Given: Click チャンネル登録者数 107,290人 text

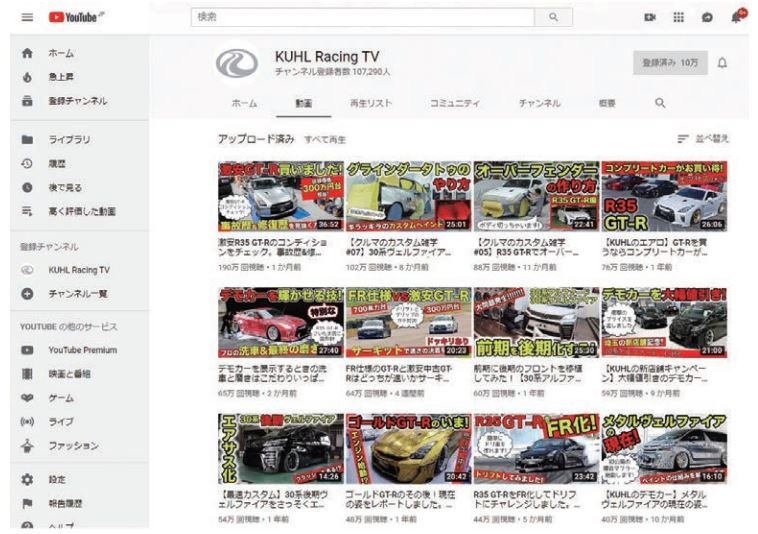Looking at the screenshot, I should click(333, 72).
